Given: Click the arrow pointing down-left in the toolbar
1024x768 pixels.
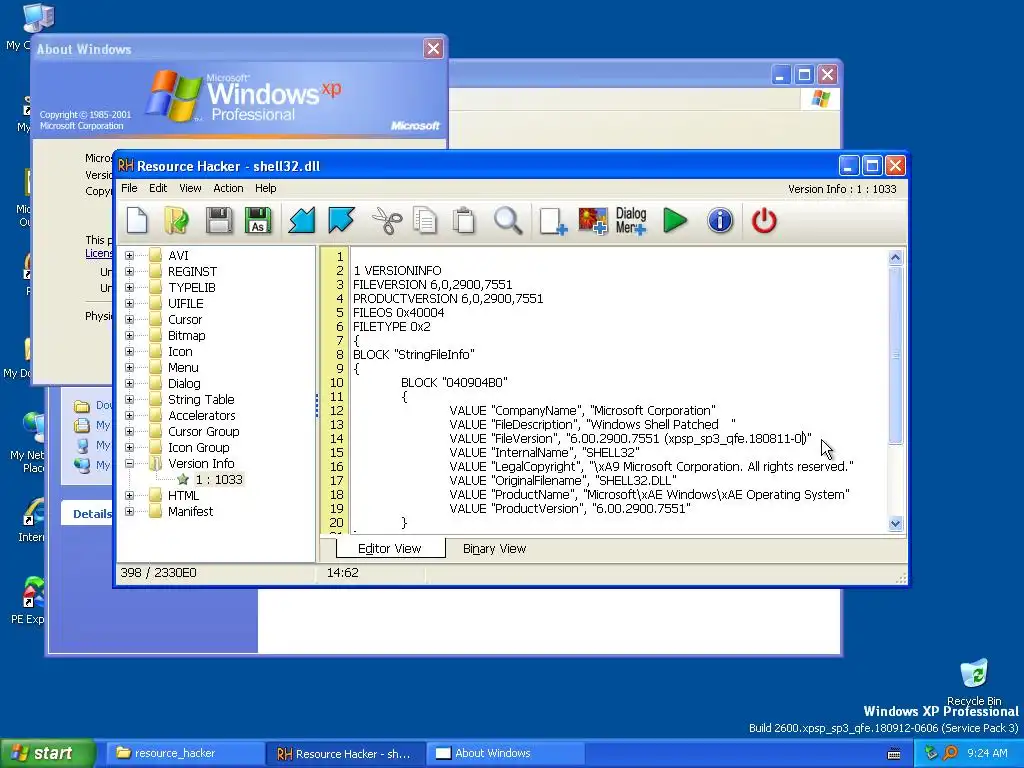Looking at the screenshot, I should (302, 220).
